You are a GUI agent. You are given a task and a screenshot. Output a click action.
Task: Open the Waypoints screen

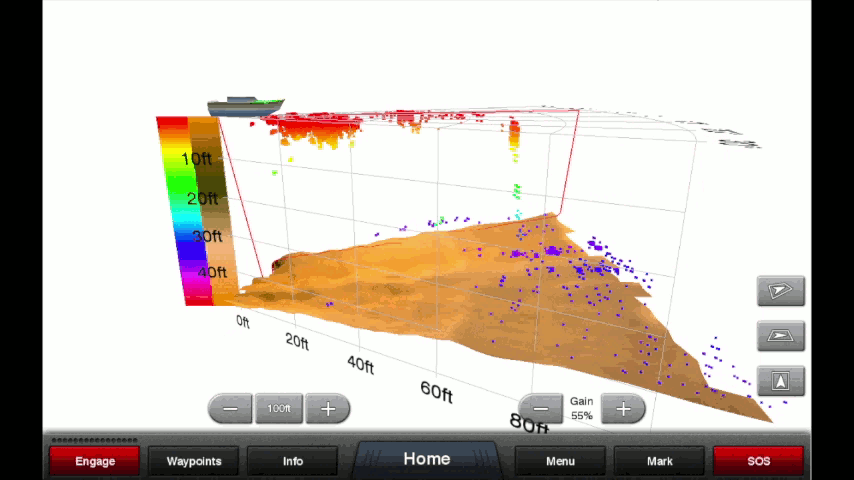coord(194,461)
